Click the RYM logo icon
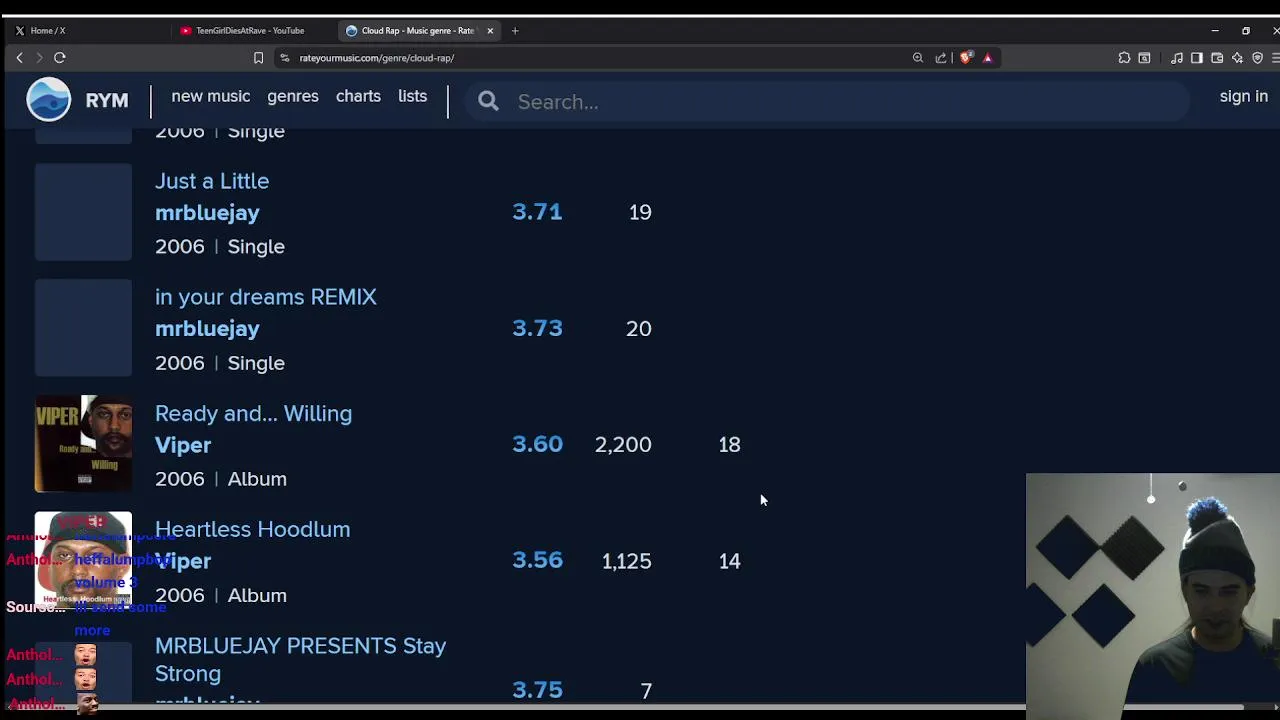The image size is (1280, 720). 49,101
